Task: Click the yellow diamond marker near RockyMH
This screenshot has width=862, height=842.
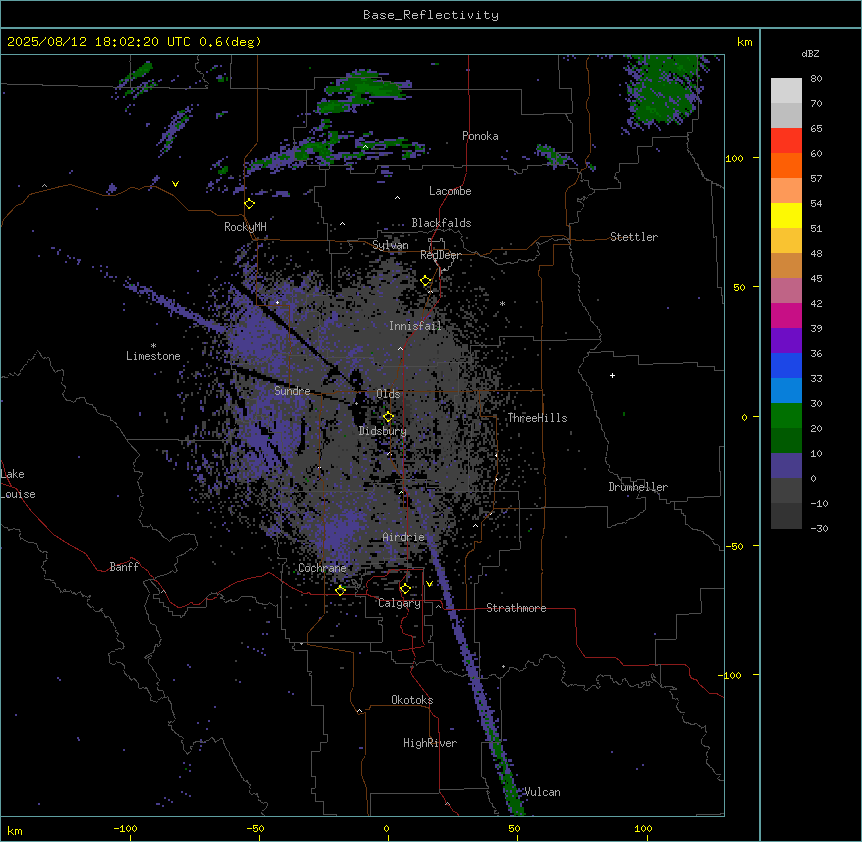Action: coord(250,204)
